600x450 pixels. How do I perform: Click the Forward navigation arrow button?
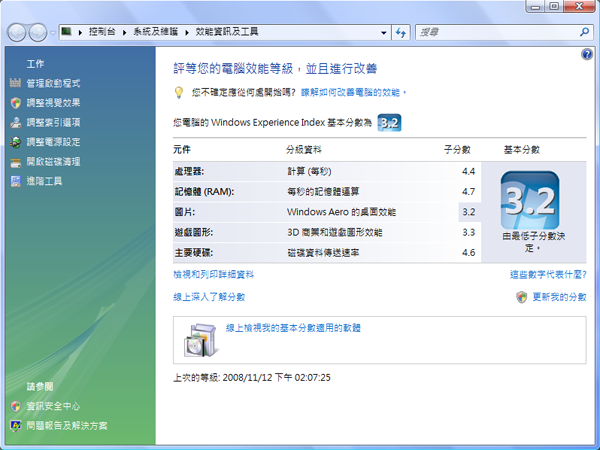click(38, 33)
